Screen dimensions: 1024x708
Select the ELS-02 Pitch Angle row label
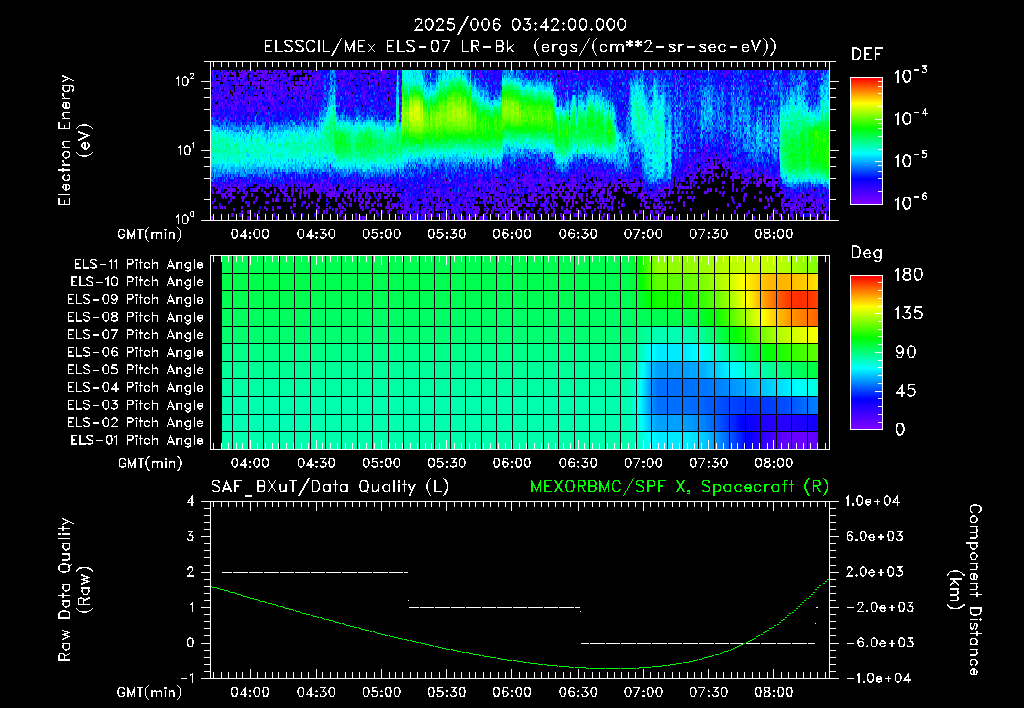pyautogui.click(x=136, y=423)
